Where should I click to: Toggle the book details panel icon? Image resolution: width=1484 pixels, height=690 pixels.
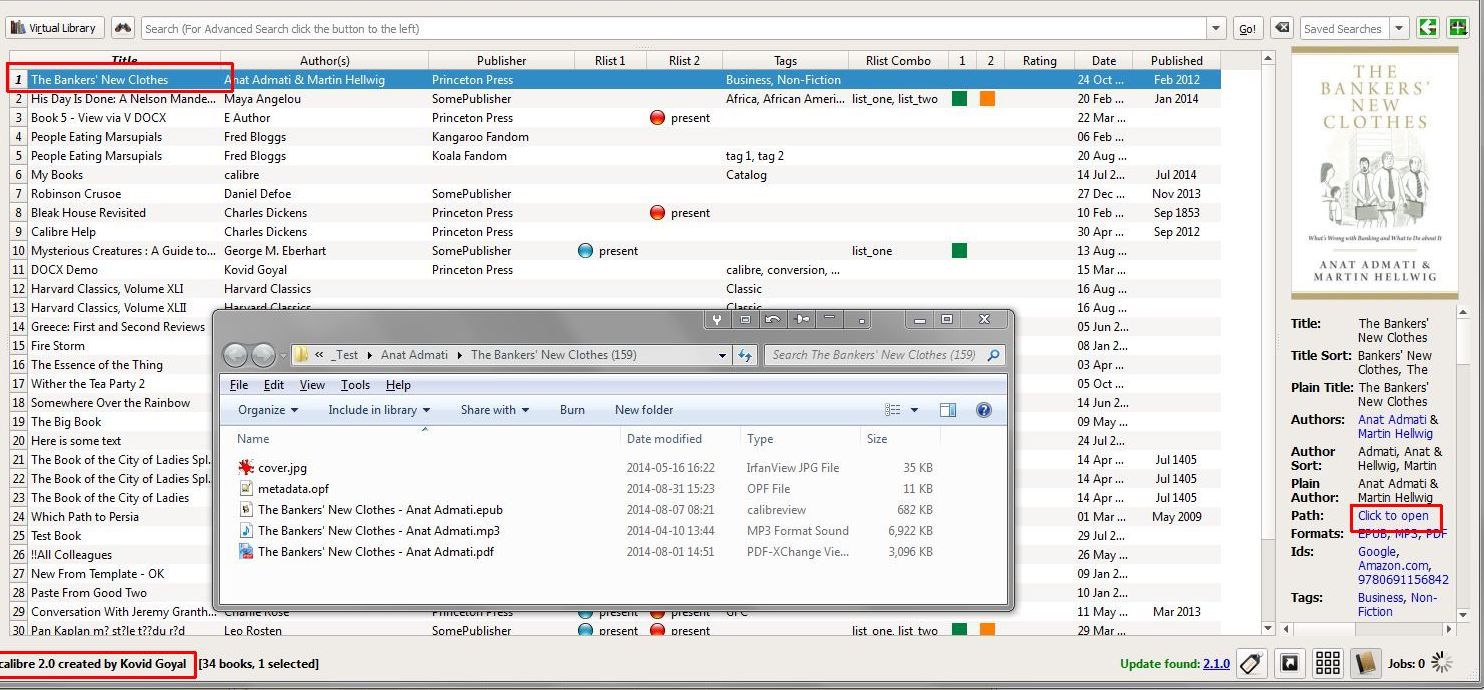coord(1365,663)
